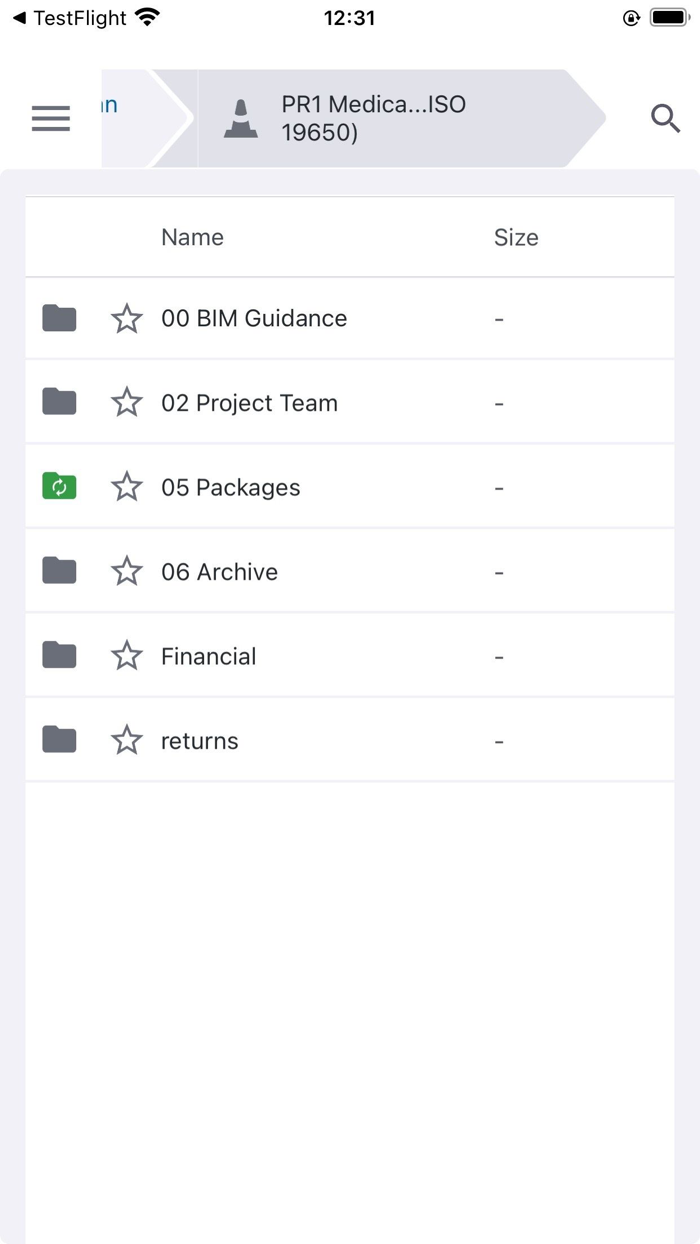Tap the Size dash on the 06 Archive row
Viewport: 700px width, 1244px height.
tap(499, 571)
